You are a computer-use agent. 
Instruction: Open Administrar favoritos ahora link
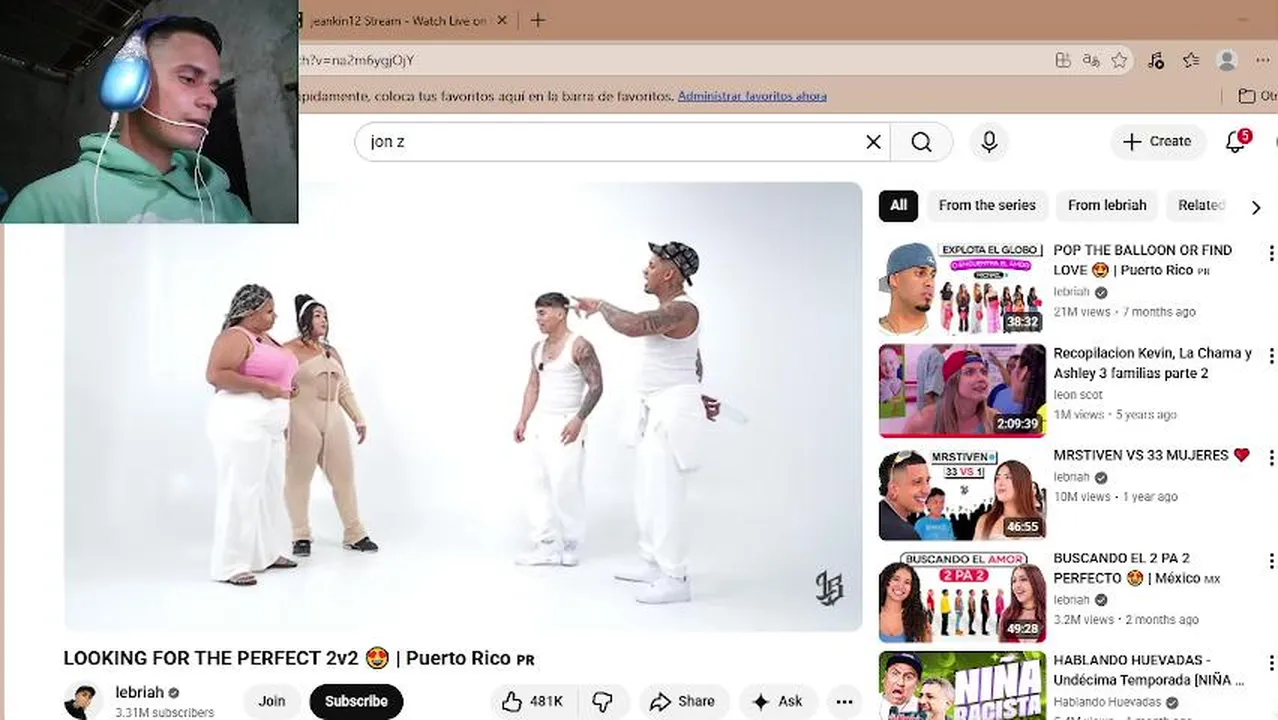pos(752,96)
